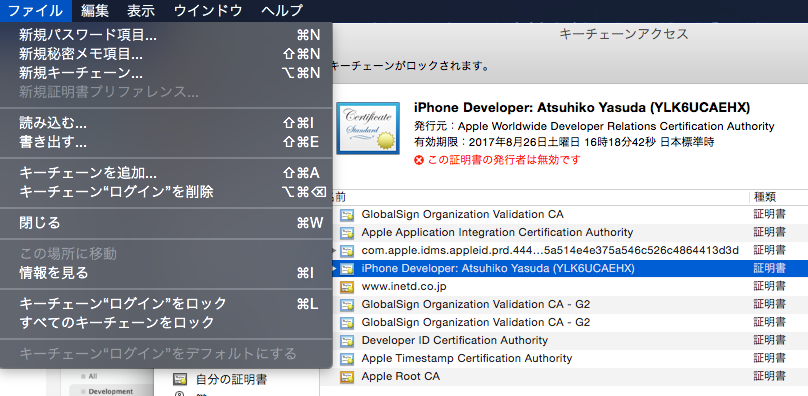808x396 pixels.
Task: Choose すべてのキーチェーンをロック menu item
Action: (x=166, y=323)
